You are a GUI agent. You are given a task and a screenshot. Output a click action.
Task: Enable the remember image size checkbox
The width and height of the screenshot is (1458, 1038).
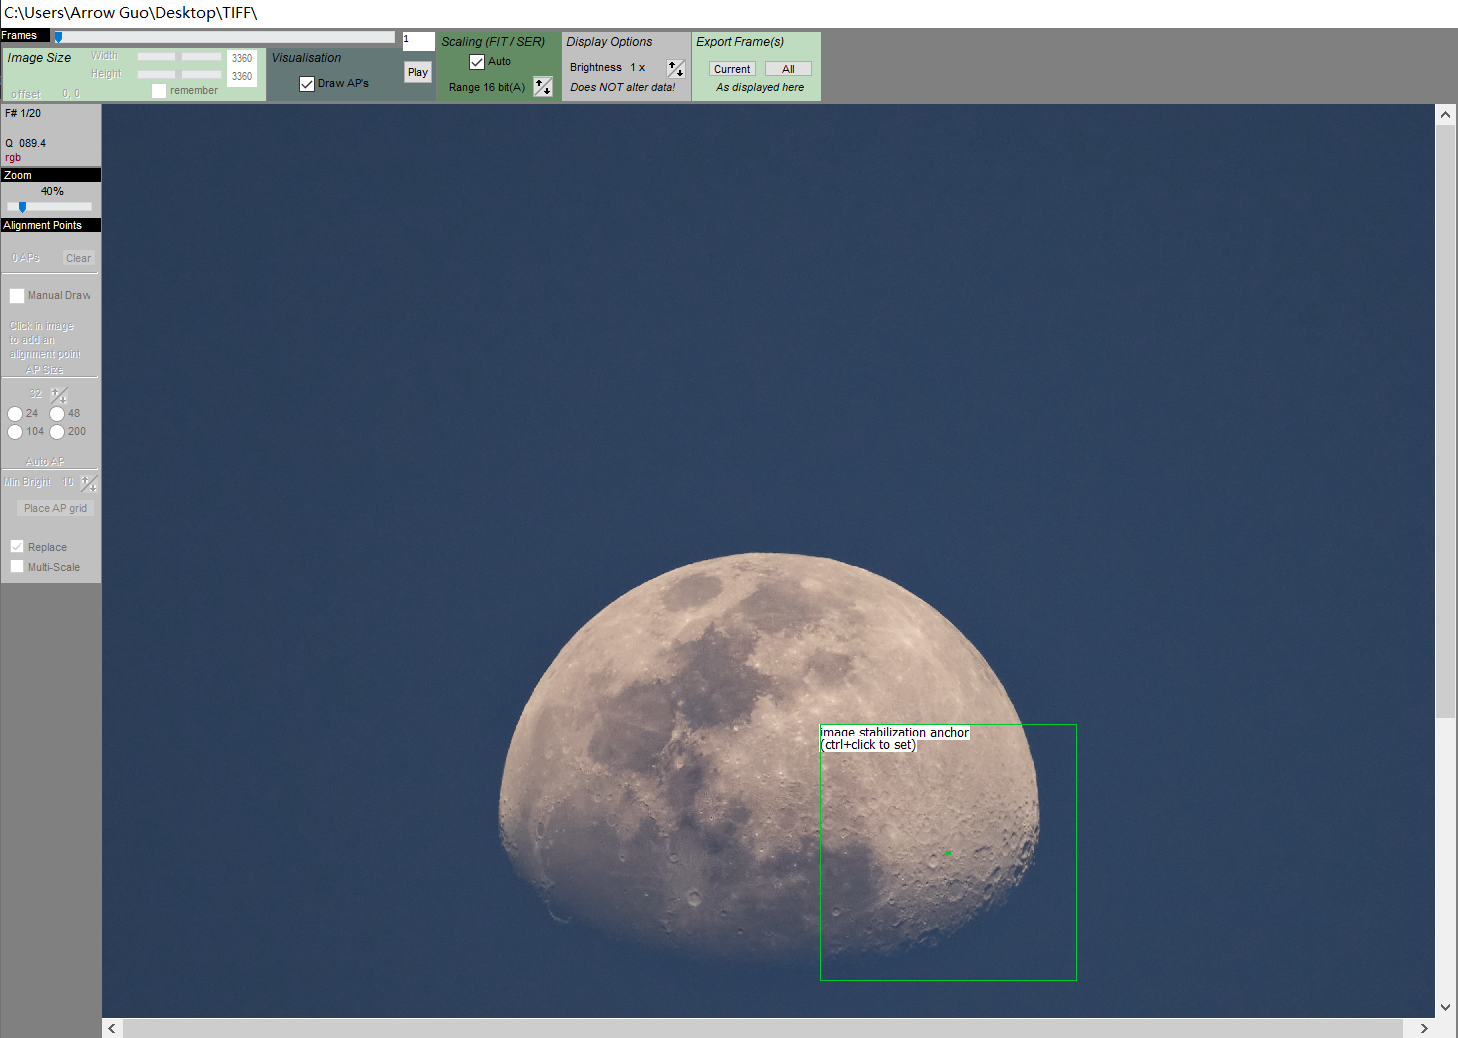tap(158, 91)
